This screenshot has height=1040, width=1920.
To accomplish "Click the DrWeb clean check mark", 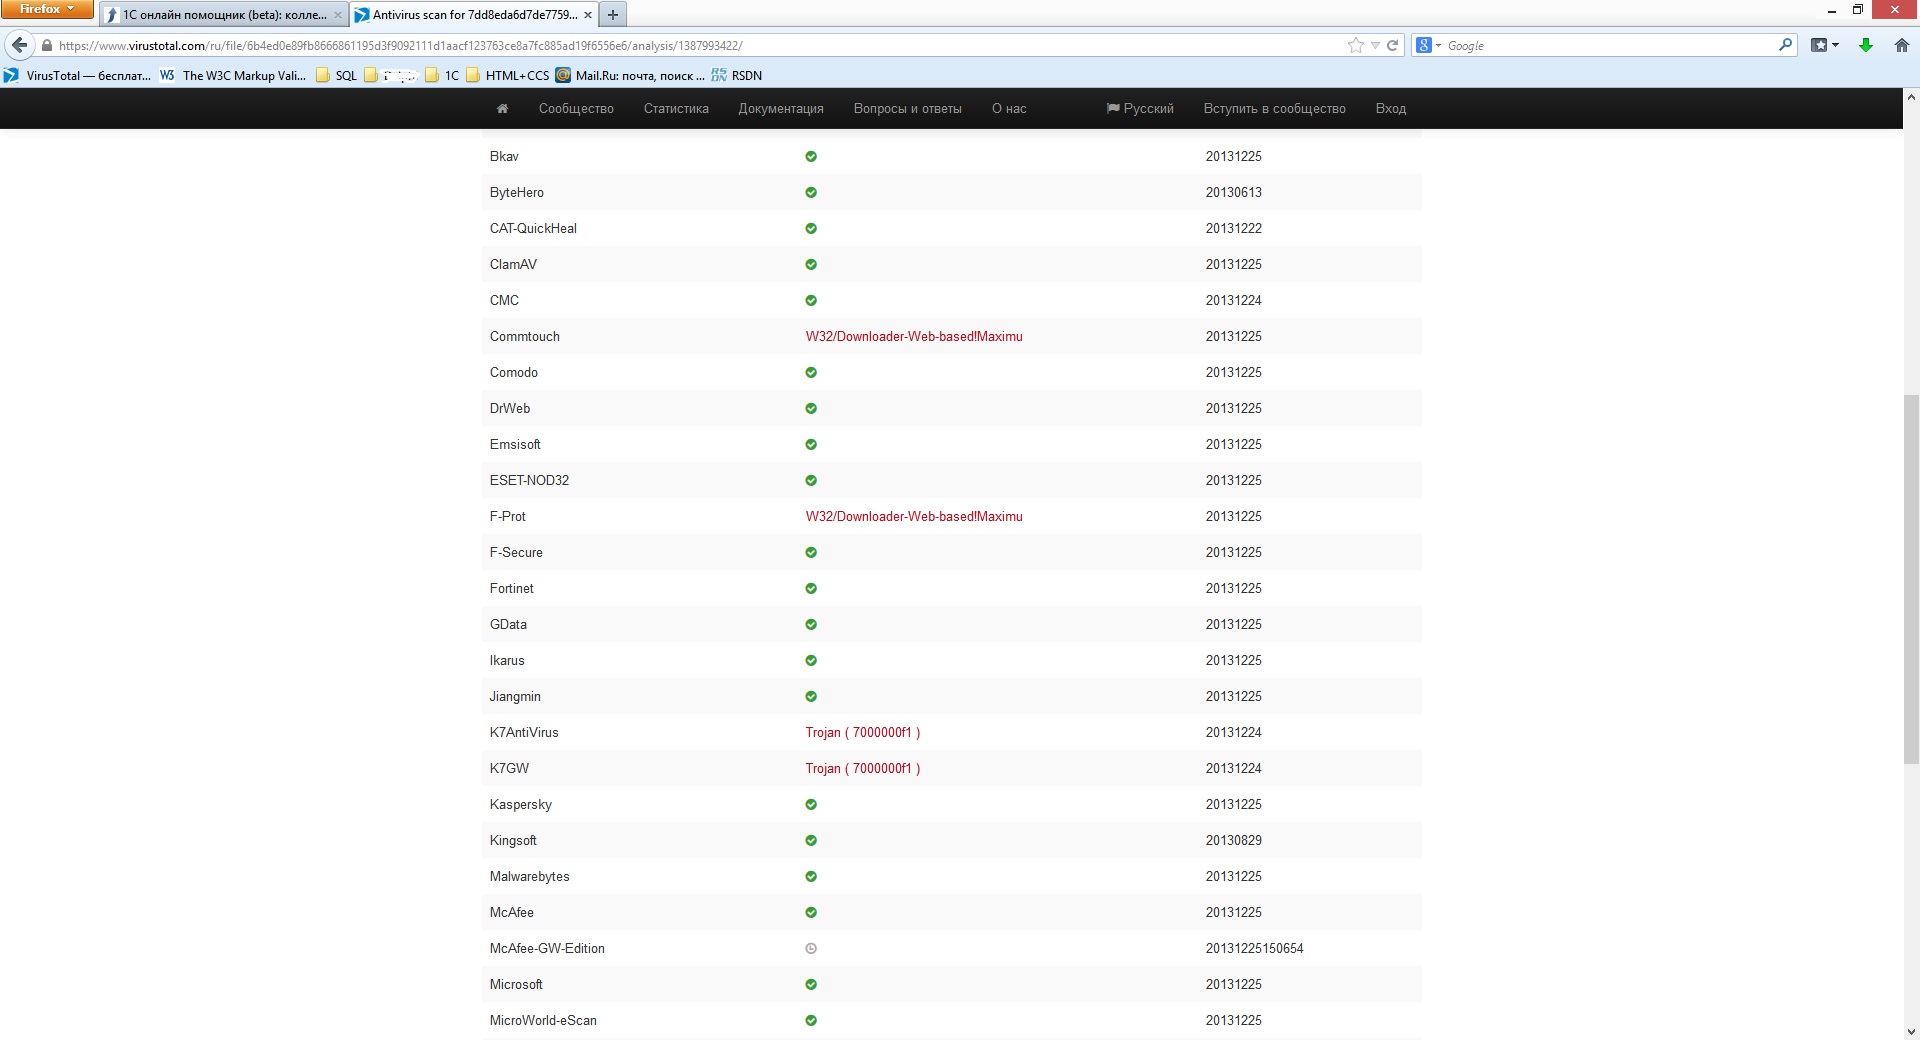I will coord(811,408).
